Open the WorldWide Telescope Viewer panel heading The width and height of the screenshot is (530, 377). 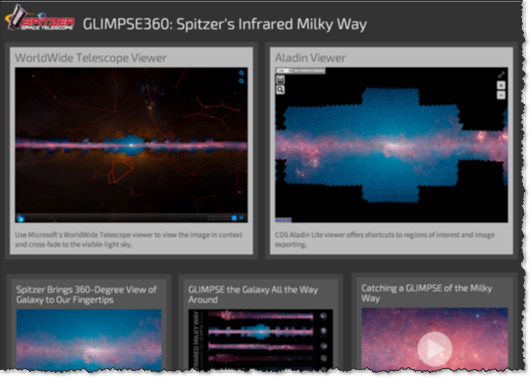click(91, 58)
